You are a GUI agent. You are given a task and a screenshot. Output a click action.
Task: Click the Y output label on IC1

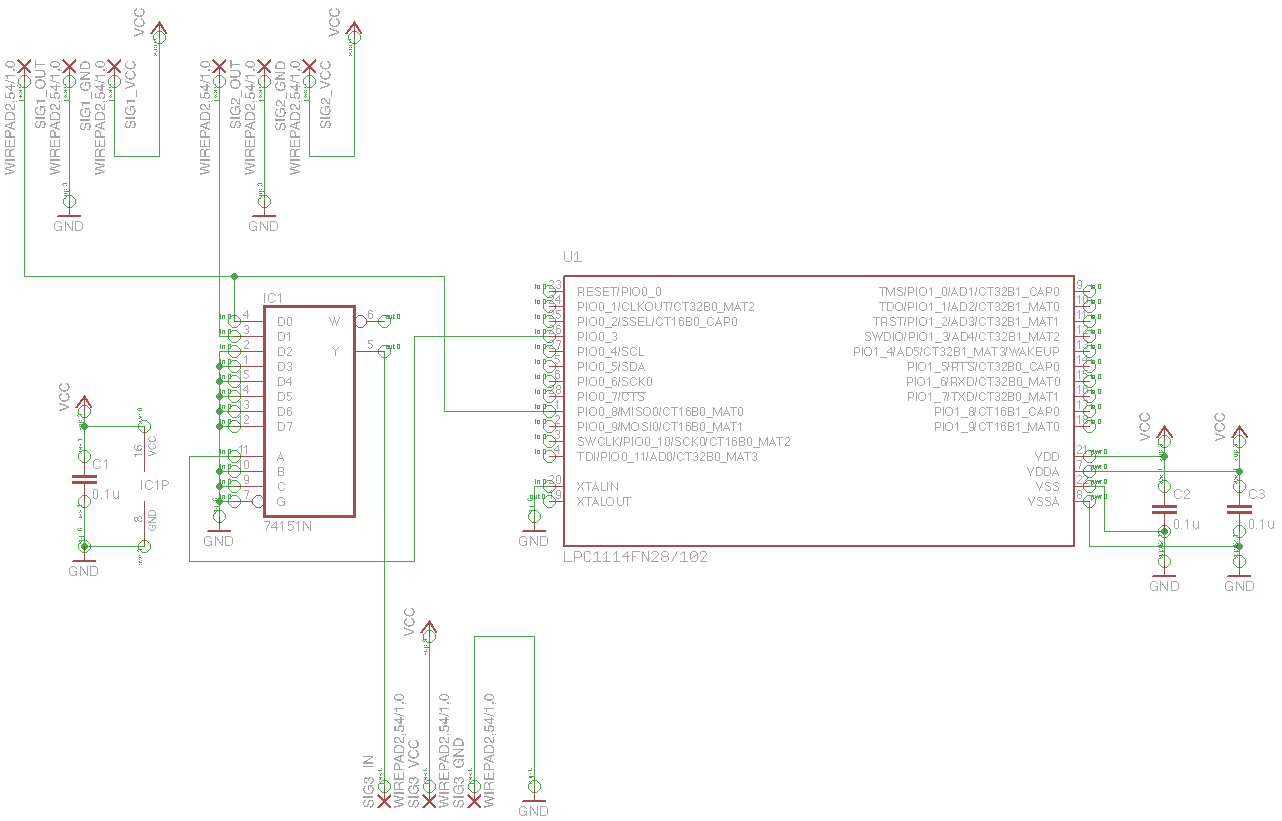click(336, 352)
